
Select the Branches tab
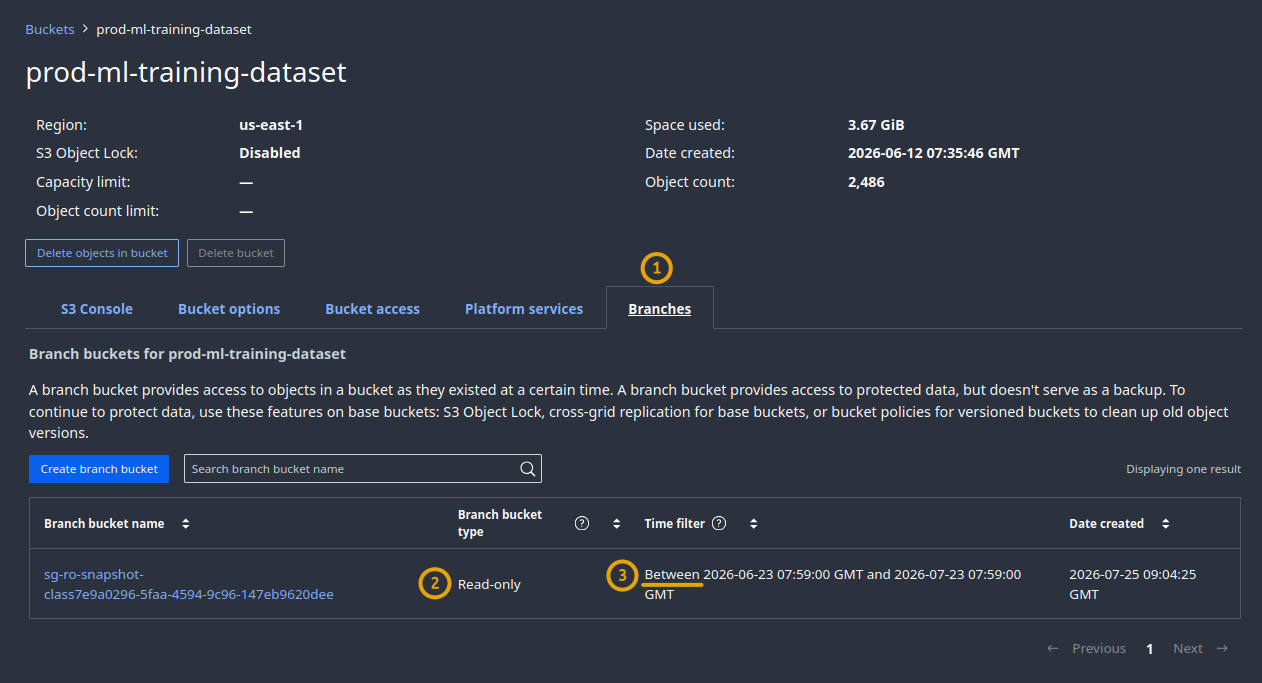tap(660, 309)
